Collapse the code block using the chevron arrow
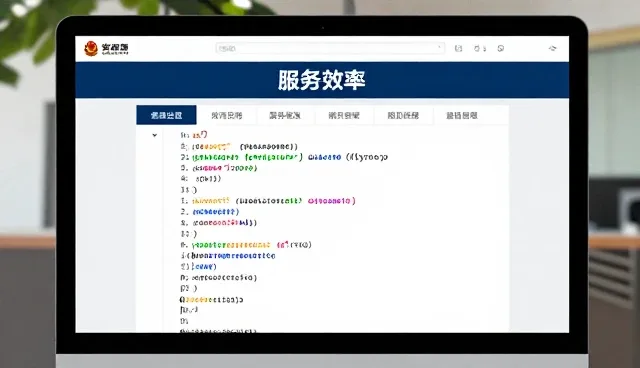 (154, 135)
